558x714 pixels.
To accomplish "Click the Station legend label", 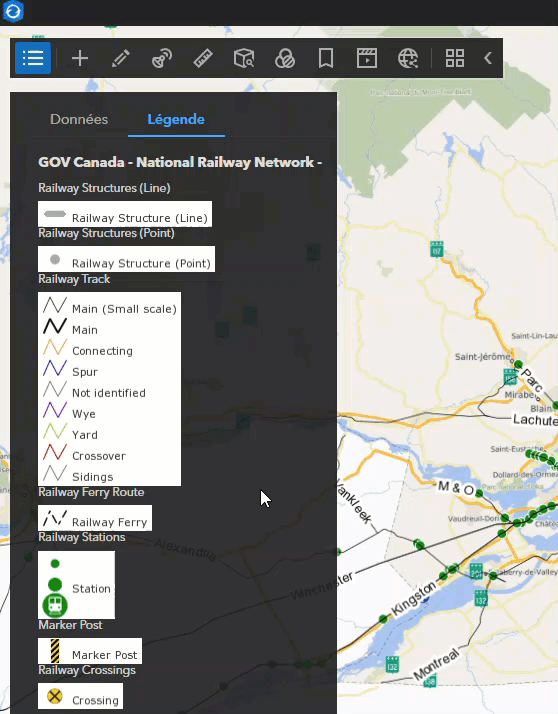I will (91, 588).
